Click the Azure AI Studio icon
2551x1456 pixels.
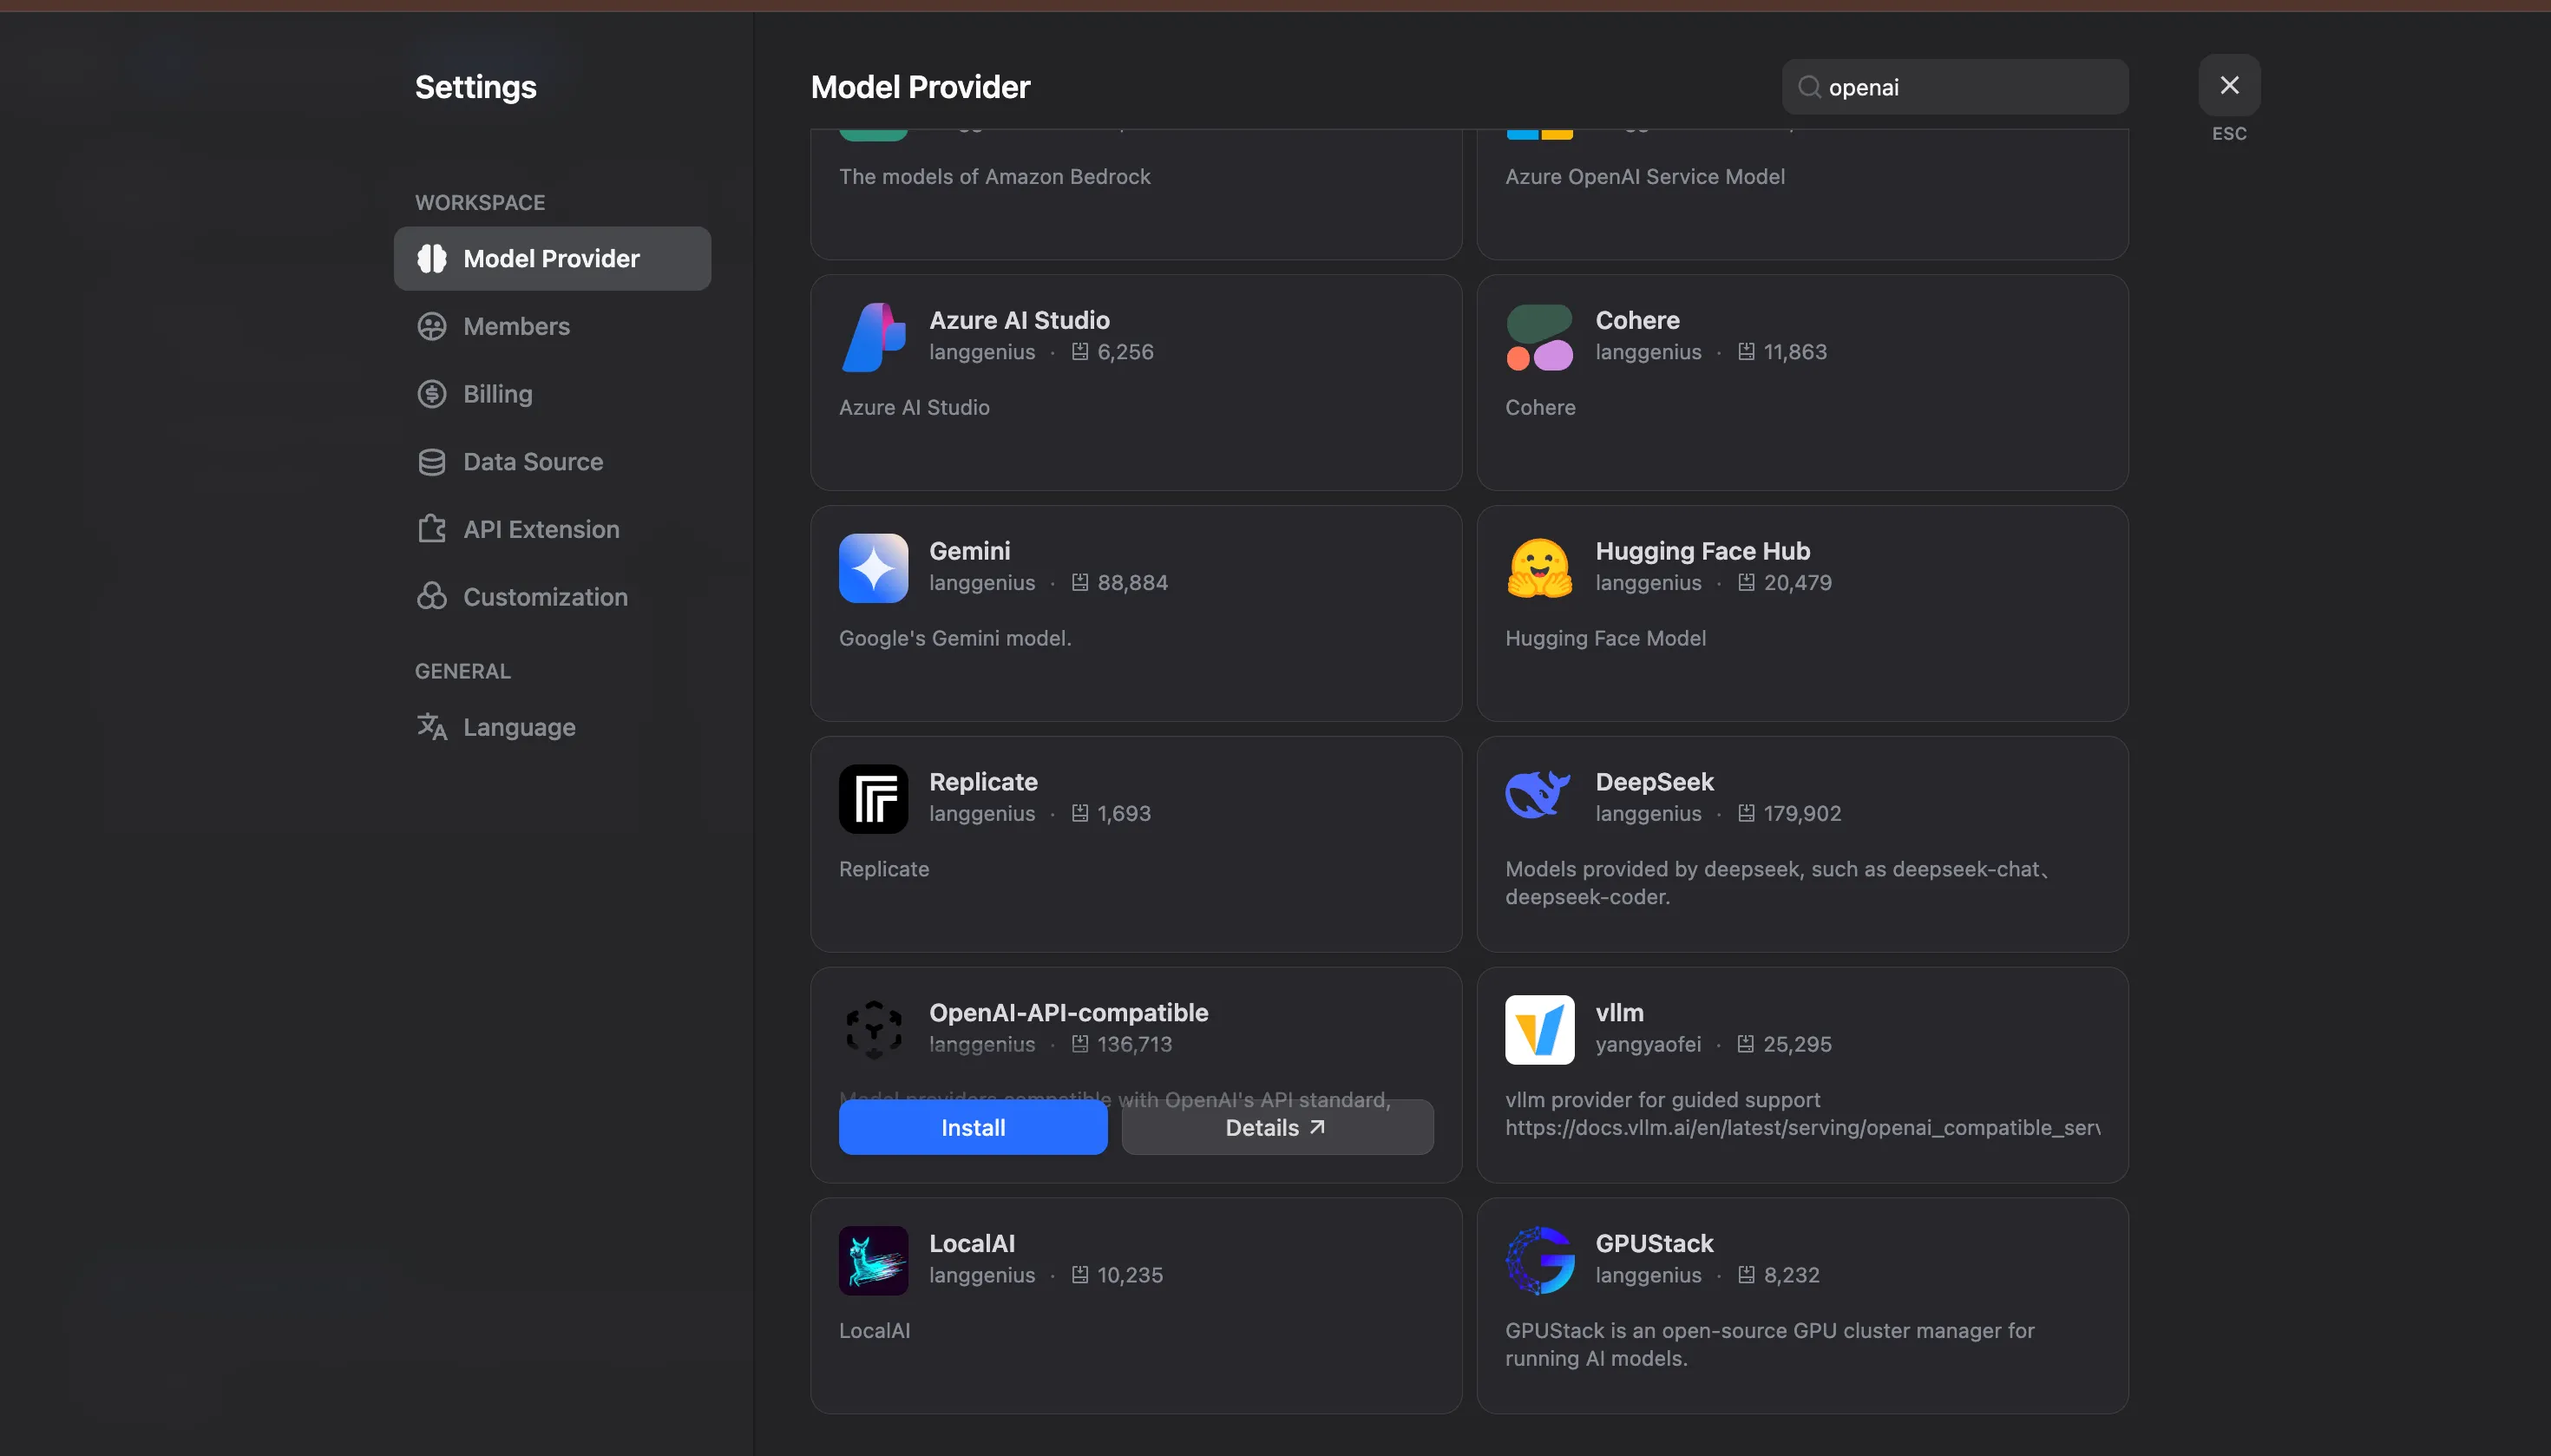[873, 338]
